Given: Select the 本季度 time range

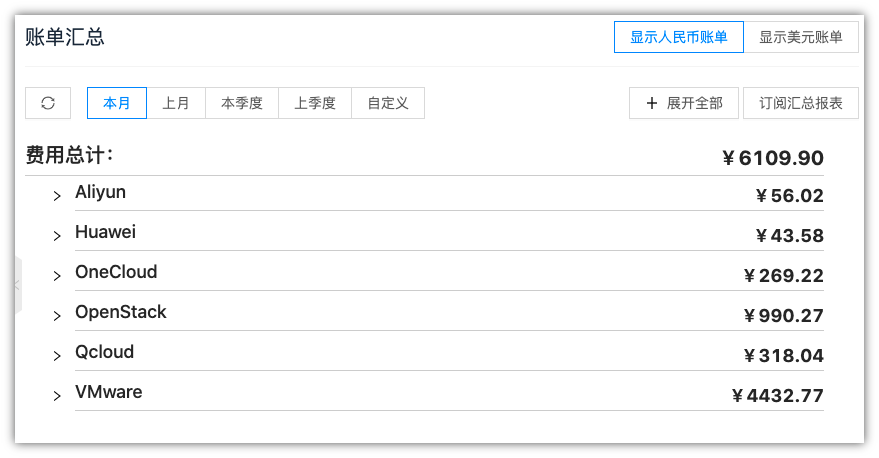Looking at the screenshot, I should (242, 103).
